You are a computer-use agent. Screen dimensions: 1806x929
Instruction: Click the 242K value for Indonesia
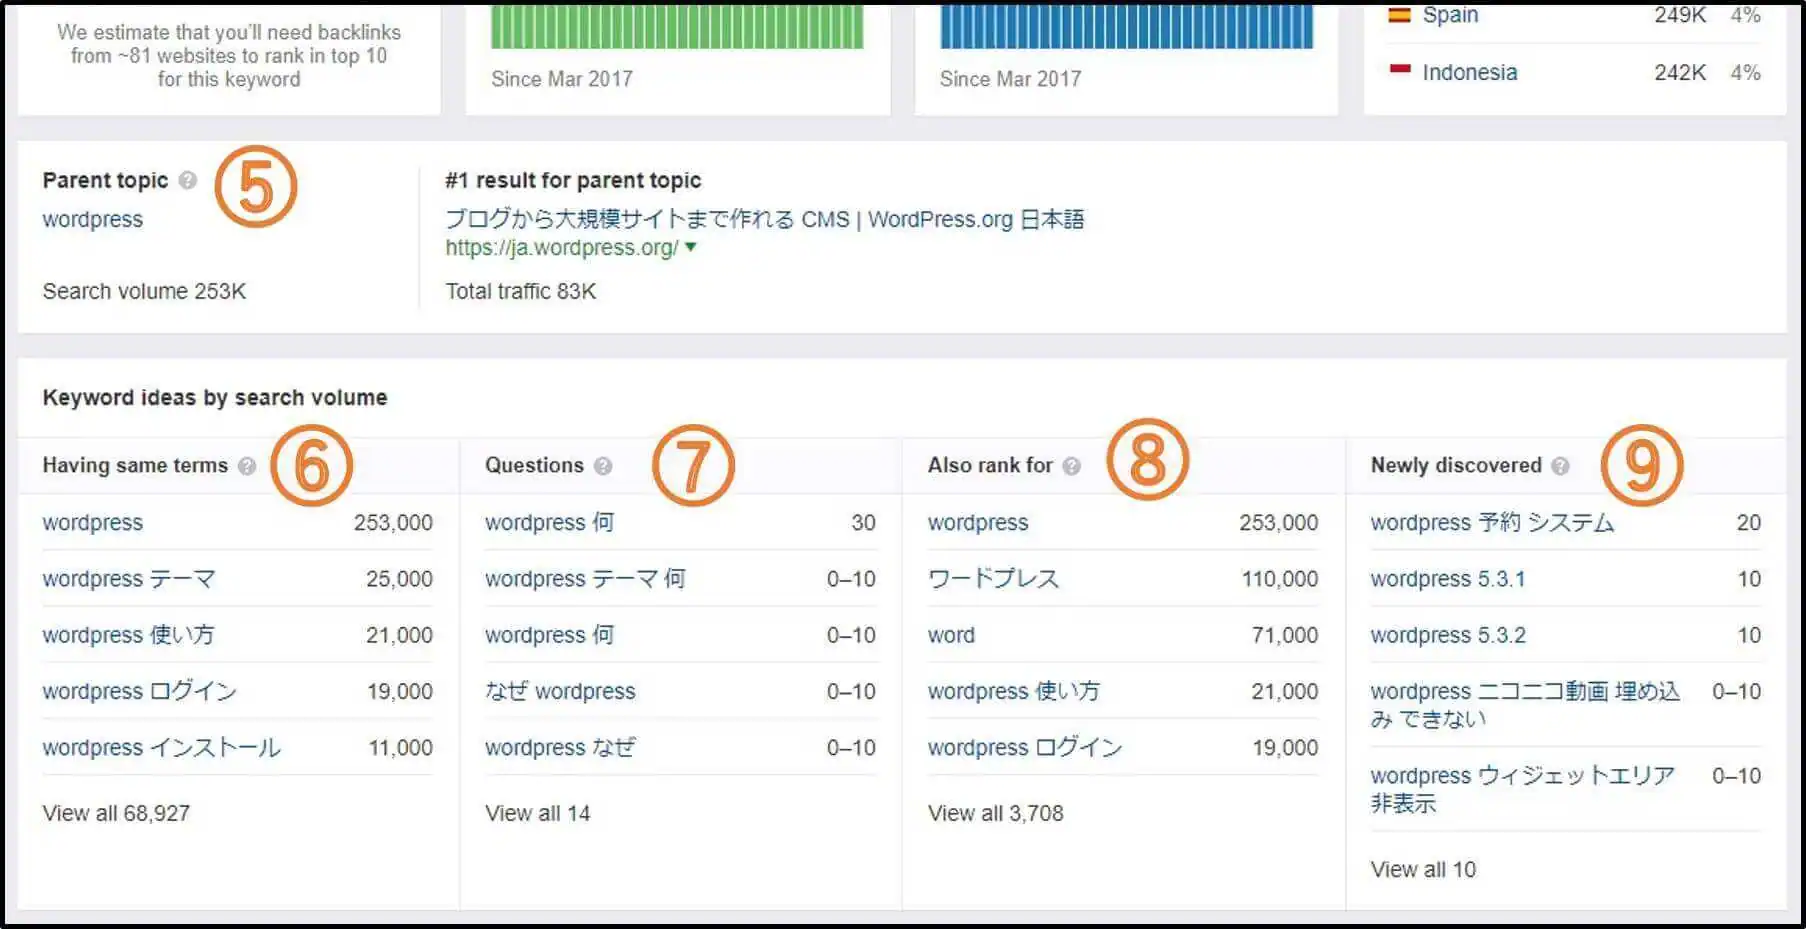click(1680, 72)
